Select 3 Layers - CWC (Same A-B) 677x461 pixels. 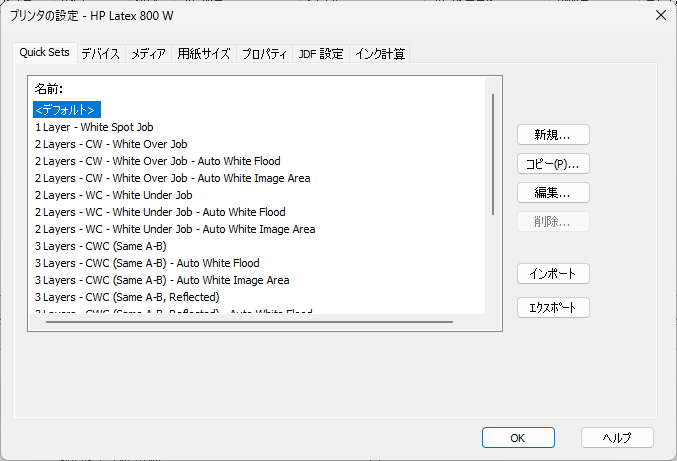coord(101,246)
